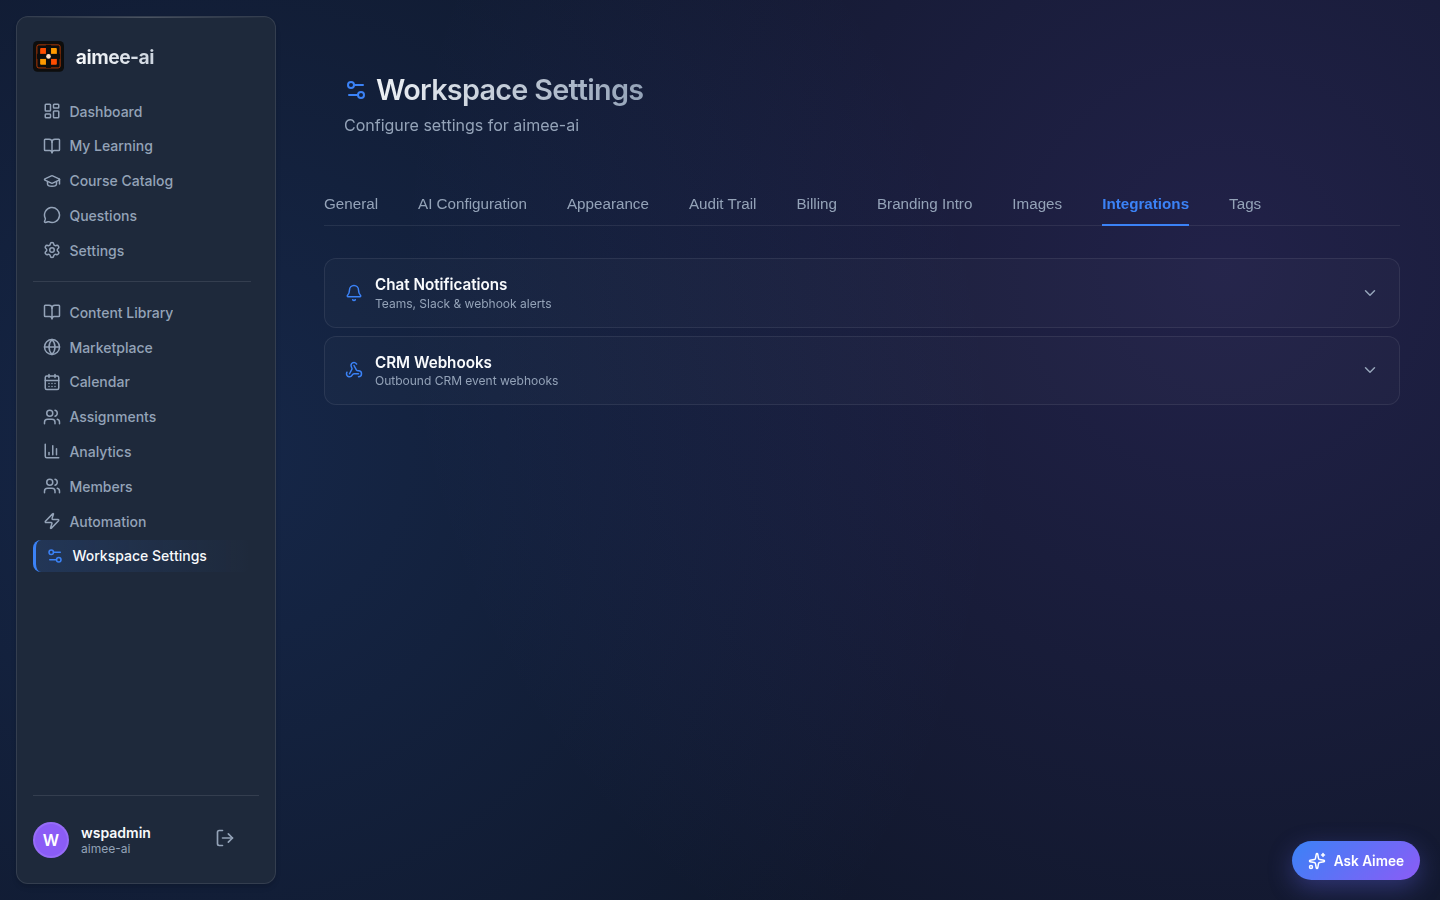Viewport: 1440px width, 900px height.
Task: Open the Appearance tab
Action: click(608, 204)
